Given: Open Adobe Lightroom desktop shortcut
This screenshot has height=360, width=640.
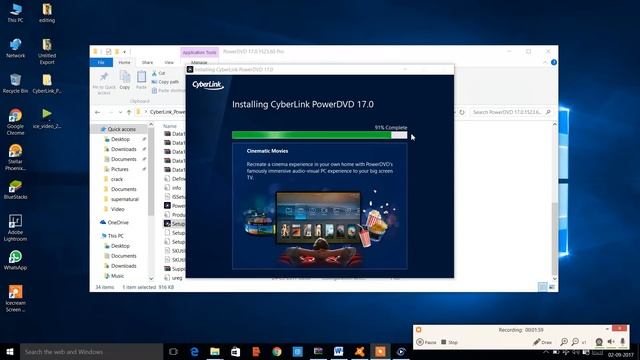Looking at the screenshot, I should pyautogui.click(x=16, y=228).
